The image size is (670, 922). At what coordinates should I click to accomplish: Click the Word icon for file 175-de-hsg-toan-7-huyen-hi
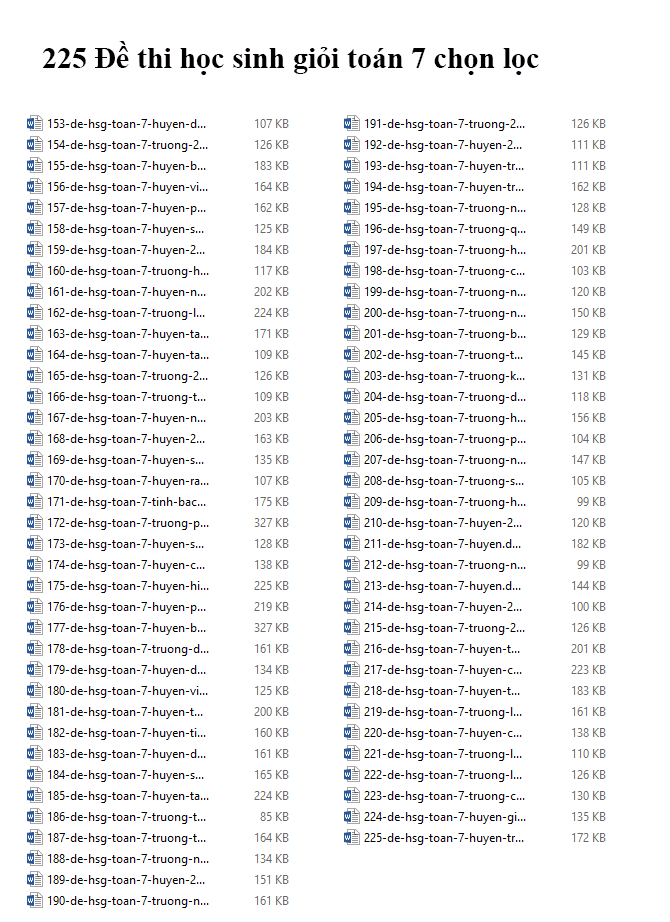[x=35, y=586]
